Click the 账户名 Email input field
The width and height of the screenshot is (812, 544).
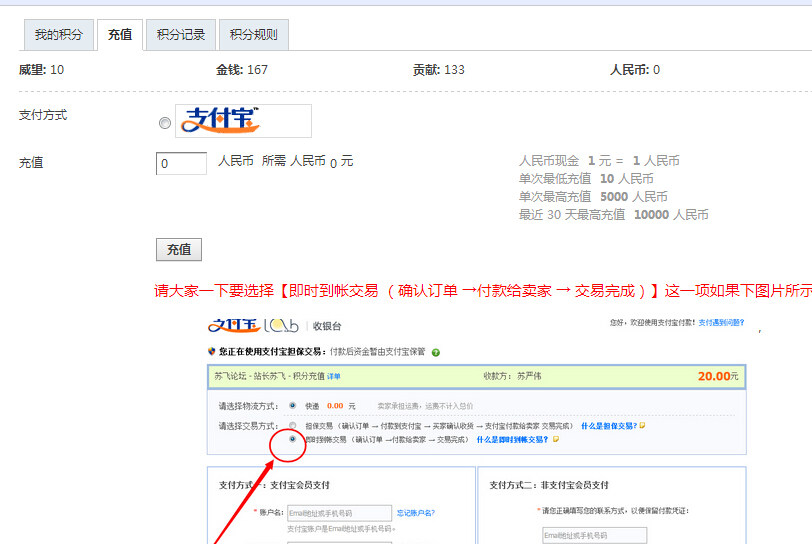pyautogui.click(x=339, y=513)
